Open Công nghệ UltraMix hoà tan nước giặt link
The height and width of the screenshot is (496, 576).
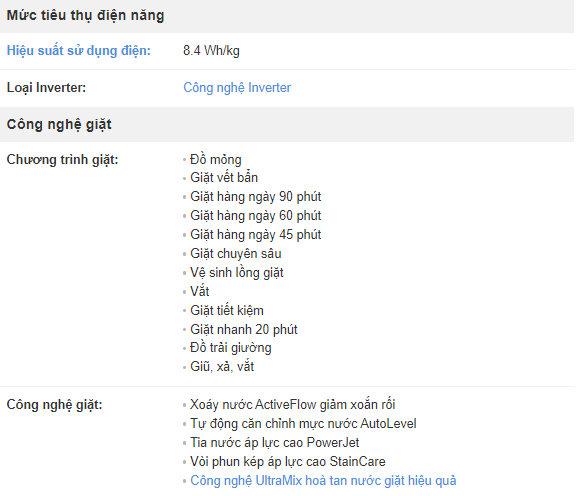coord(323,481)
